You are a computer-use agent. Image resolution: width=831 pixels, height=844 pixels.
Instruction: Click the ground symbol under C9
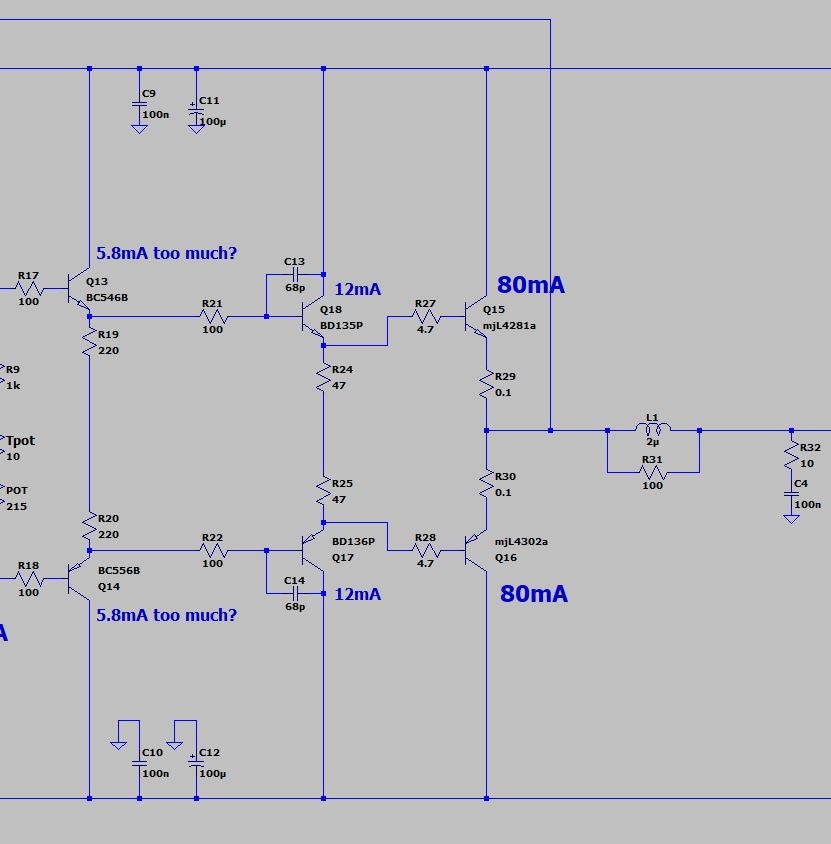click(139, 129)
